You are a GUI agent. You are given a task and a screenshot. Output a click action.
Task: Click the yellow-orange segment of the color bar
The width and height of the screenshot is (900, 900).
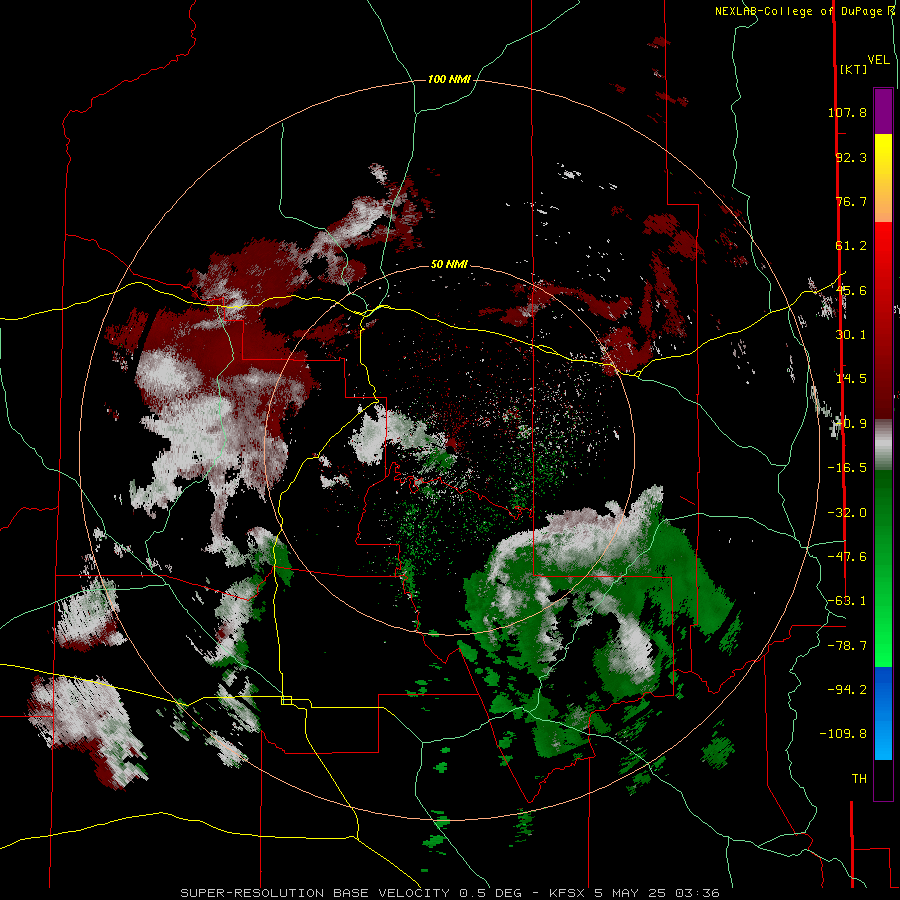point(883,178)
